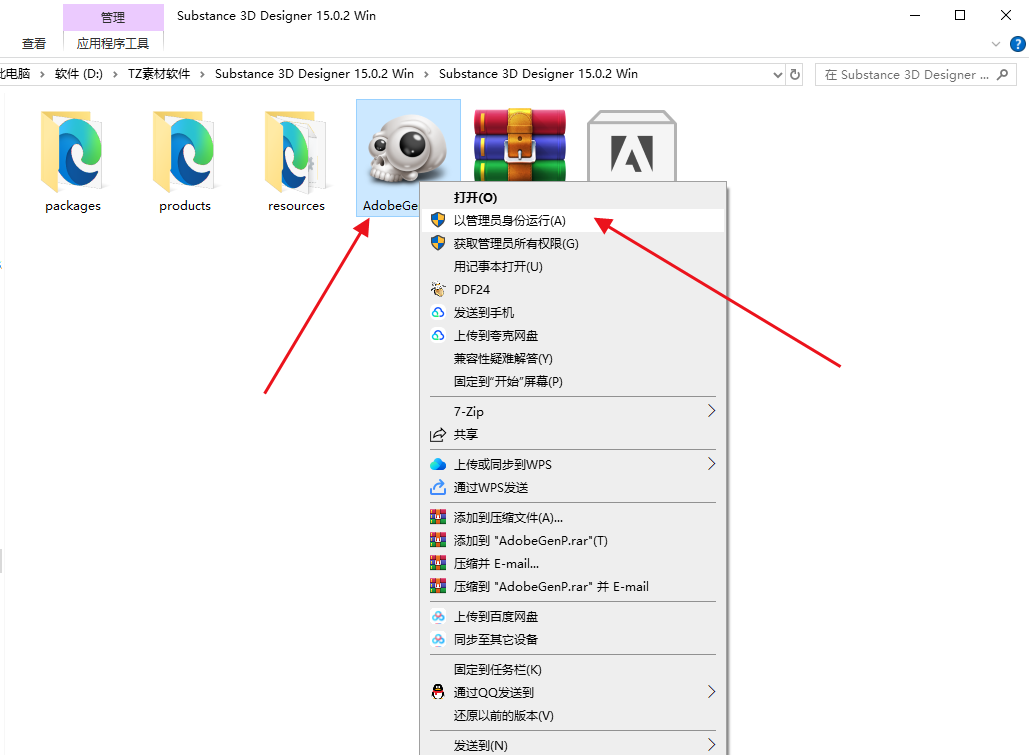Expand the 7-Zip submenu arrow
Image resolution: width=1030 pixels, height=755 pixels.
711,411
